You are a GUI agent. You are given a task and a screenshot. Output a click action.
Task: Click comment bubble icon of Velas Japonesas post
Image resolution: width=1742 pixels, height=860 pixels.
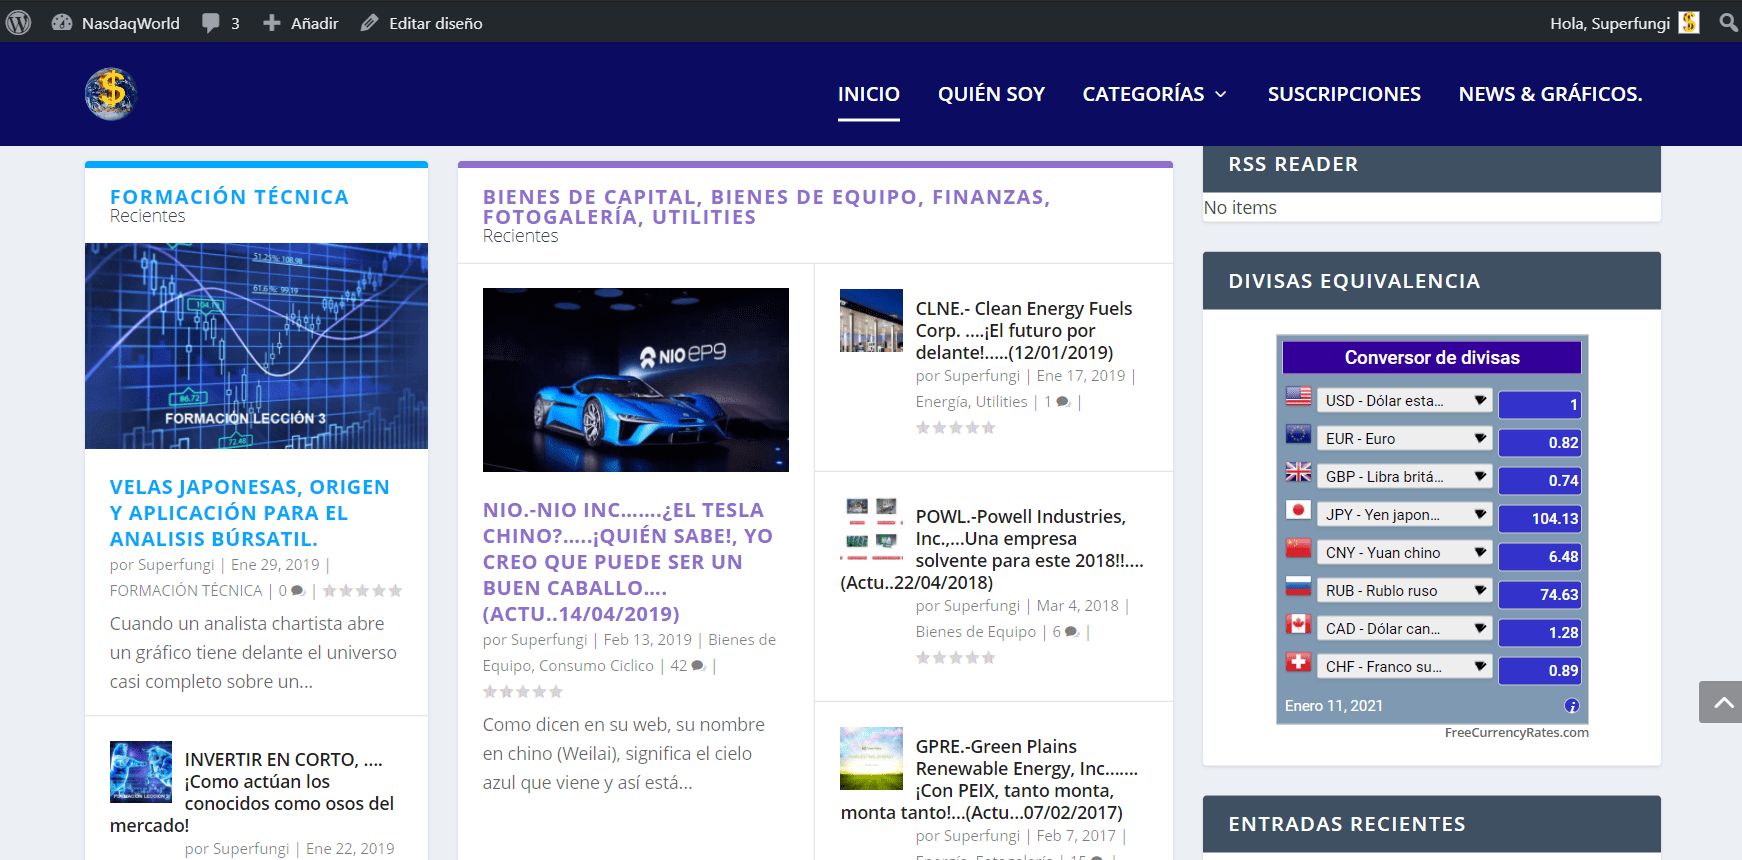click(x=297, y=591)
